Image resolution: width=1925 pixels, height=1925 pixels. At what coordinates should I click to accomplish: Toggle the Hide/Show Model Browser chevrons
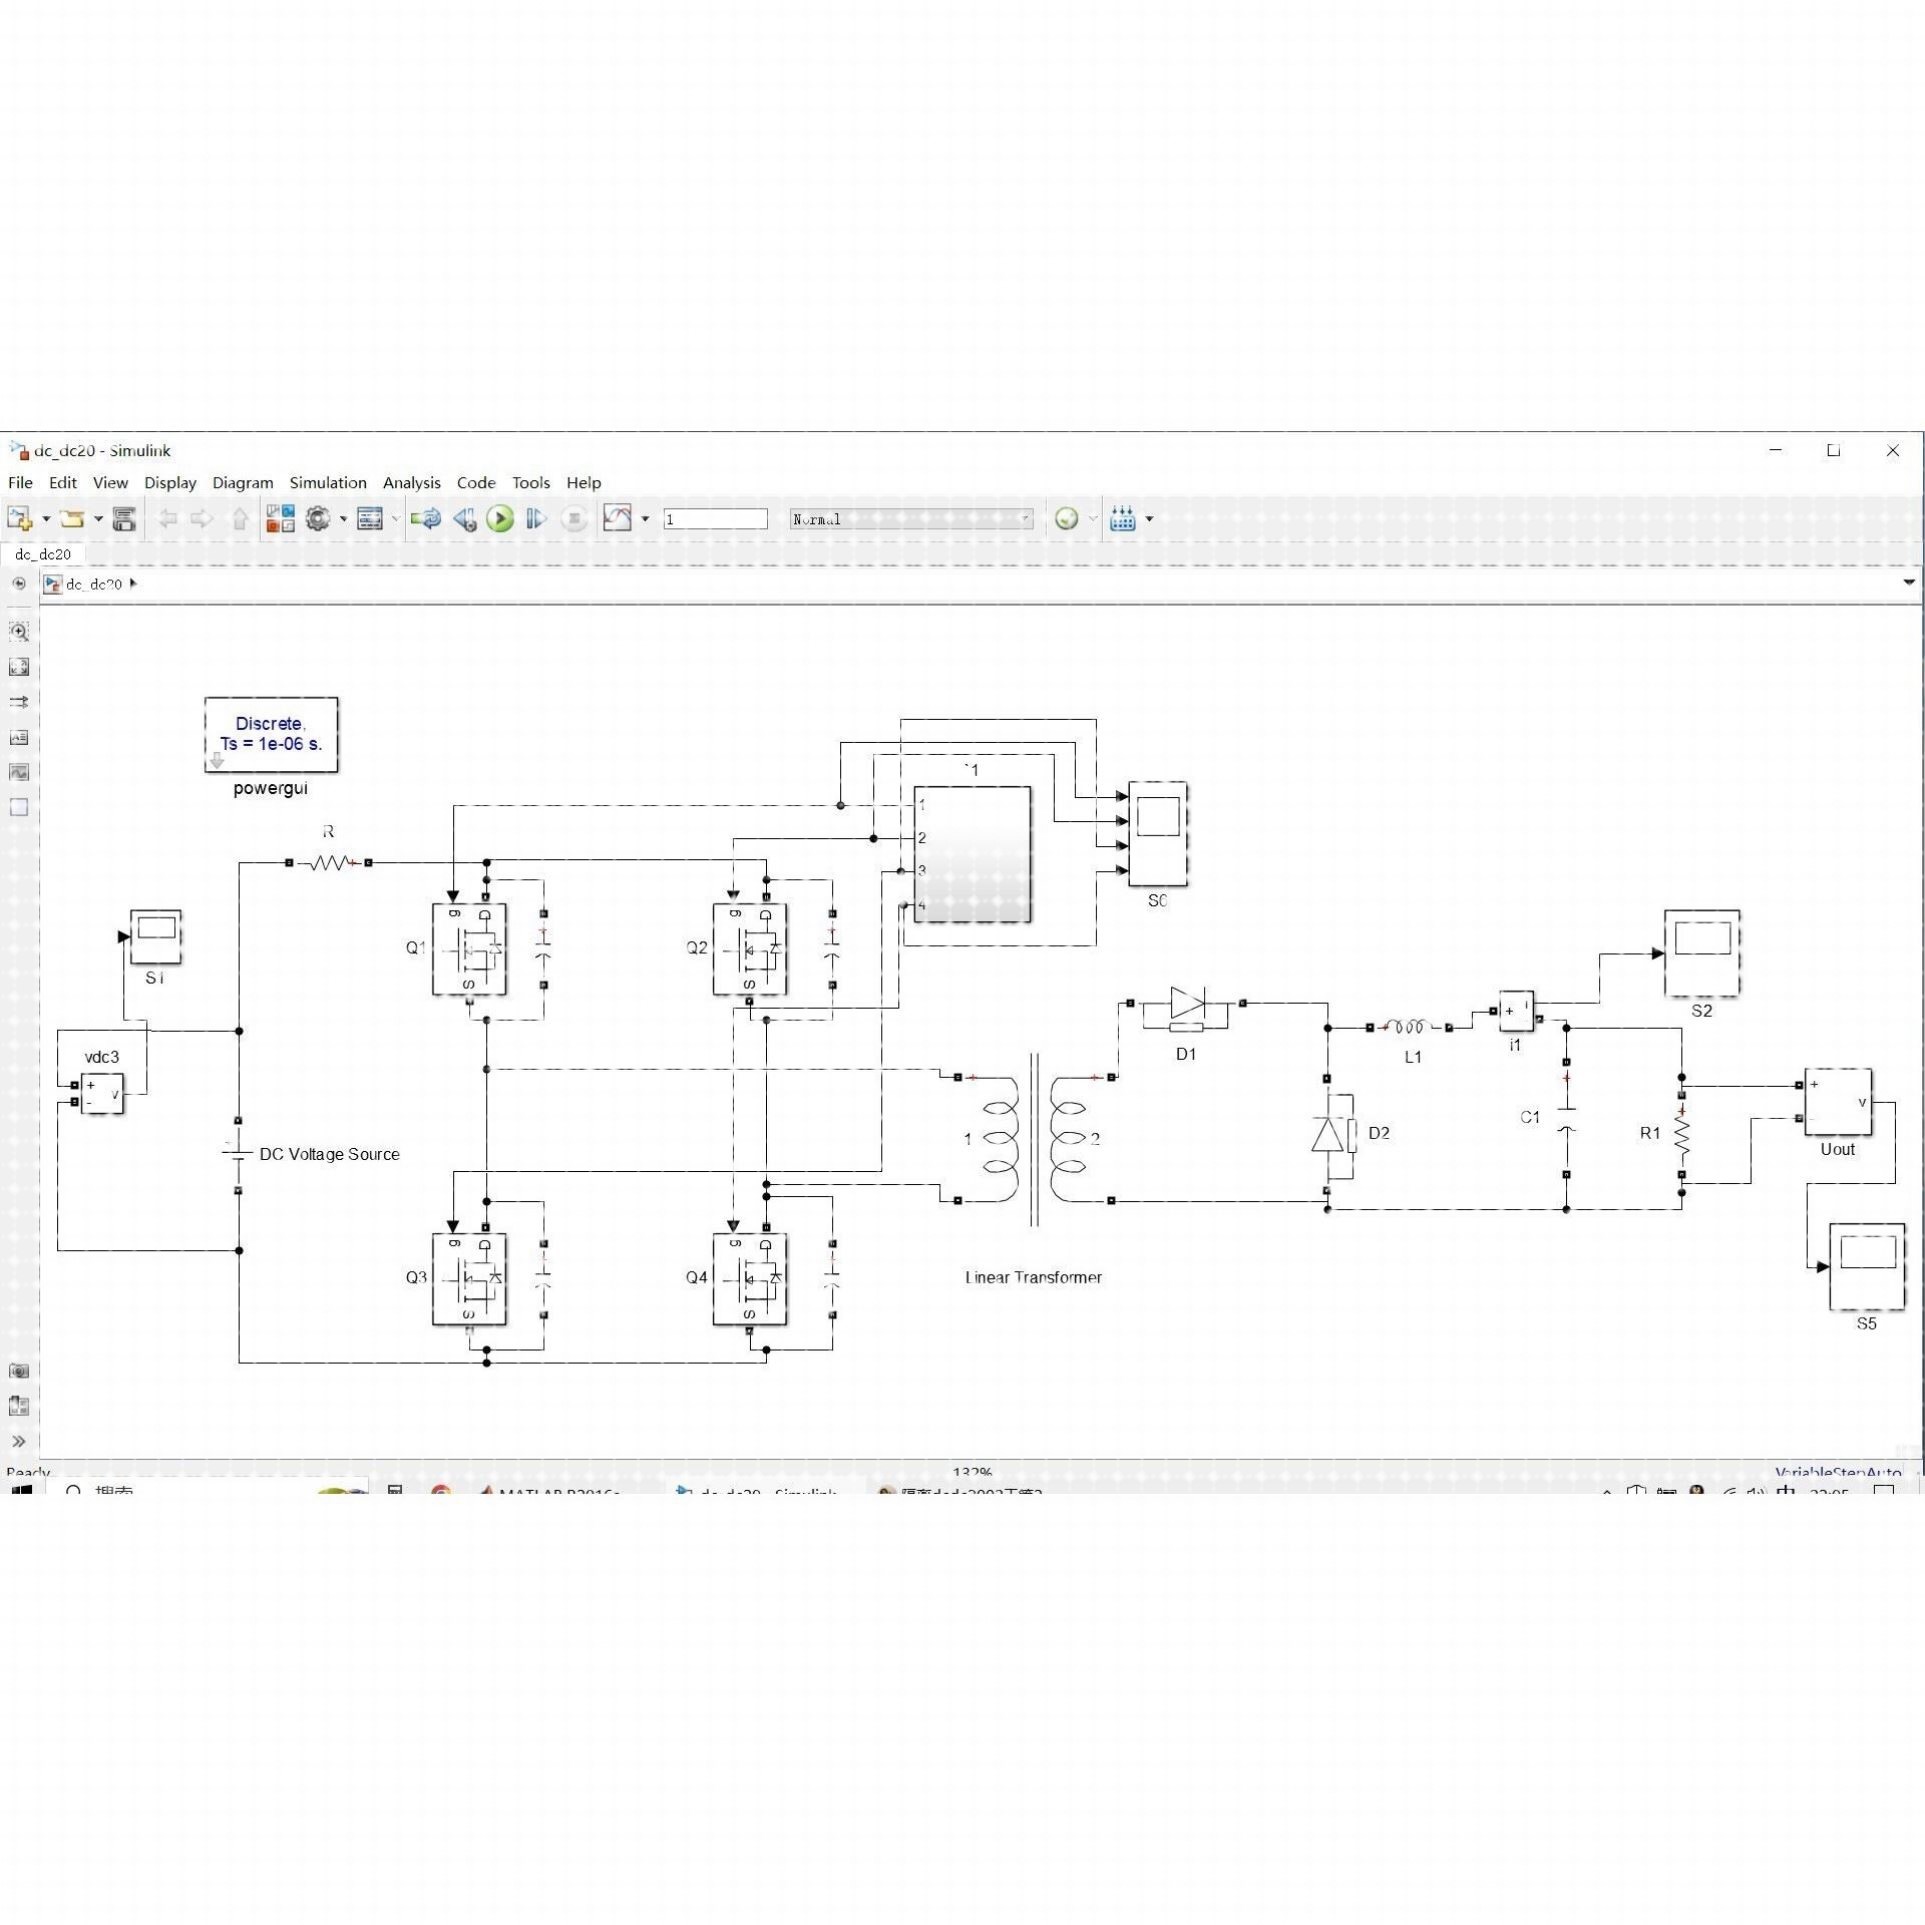19,1441
